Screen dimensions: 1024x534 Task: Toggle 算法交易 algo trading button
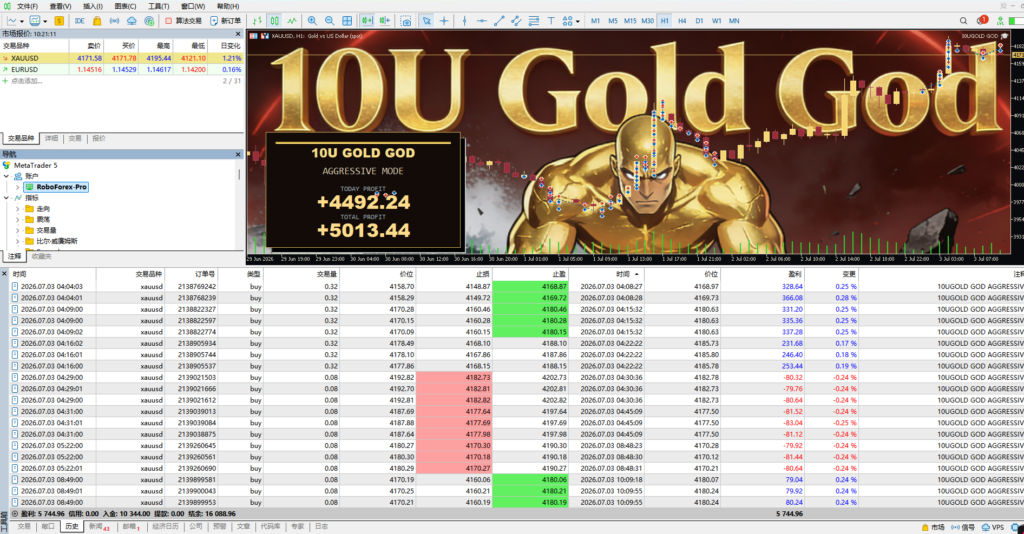click(x=183, y=21)
